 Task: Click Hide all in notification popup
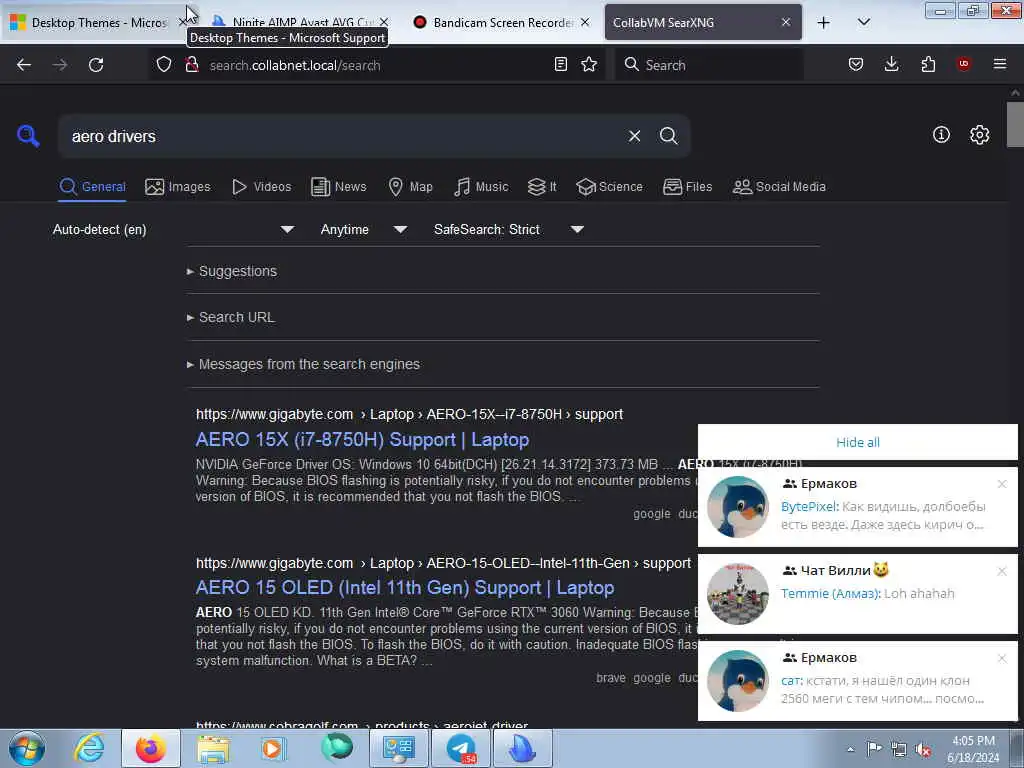point(857,442)
